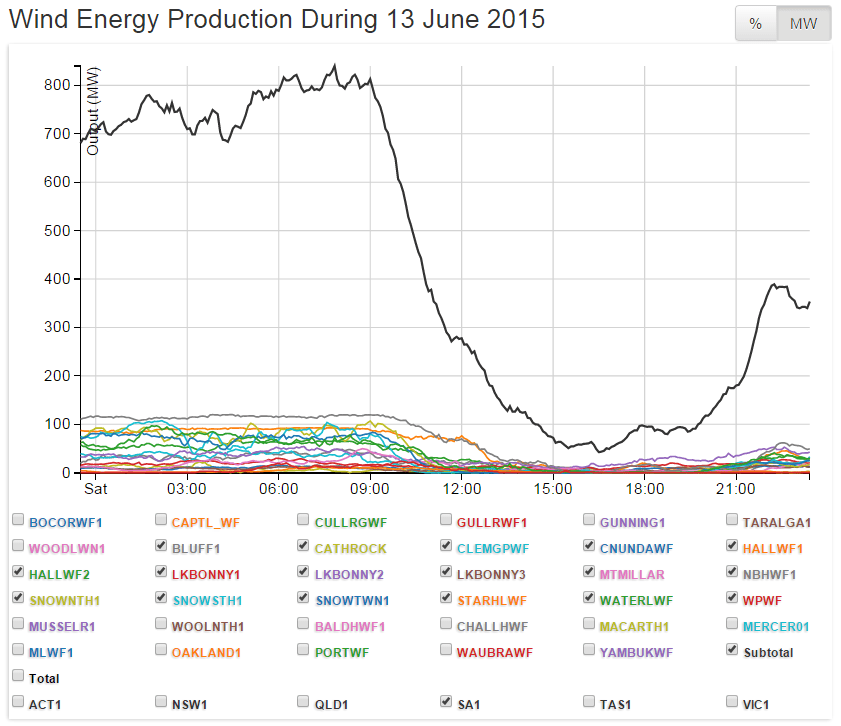This screenshot has width=841, height=726.
Task: Show the MACARTH1 wind farm series
Action: 589,624
